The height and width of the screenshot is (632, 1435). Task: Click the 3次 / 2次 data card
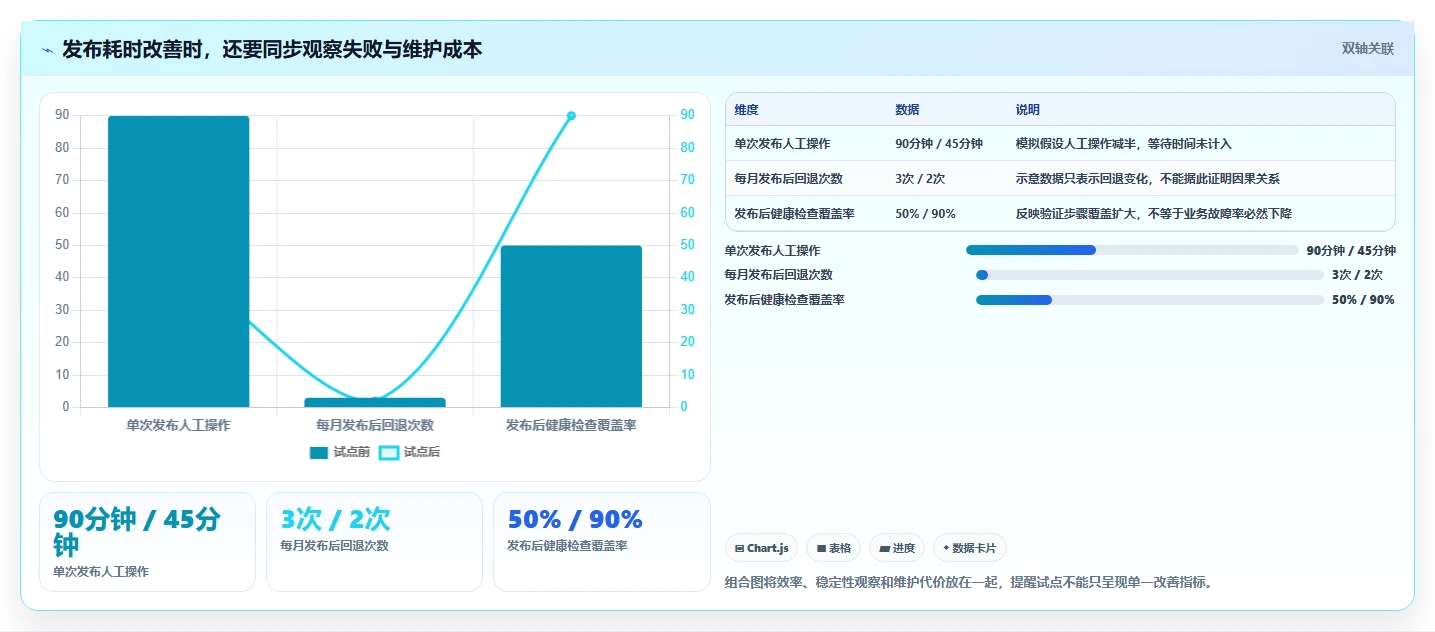tap(374, 542)
